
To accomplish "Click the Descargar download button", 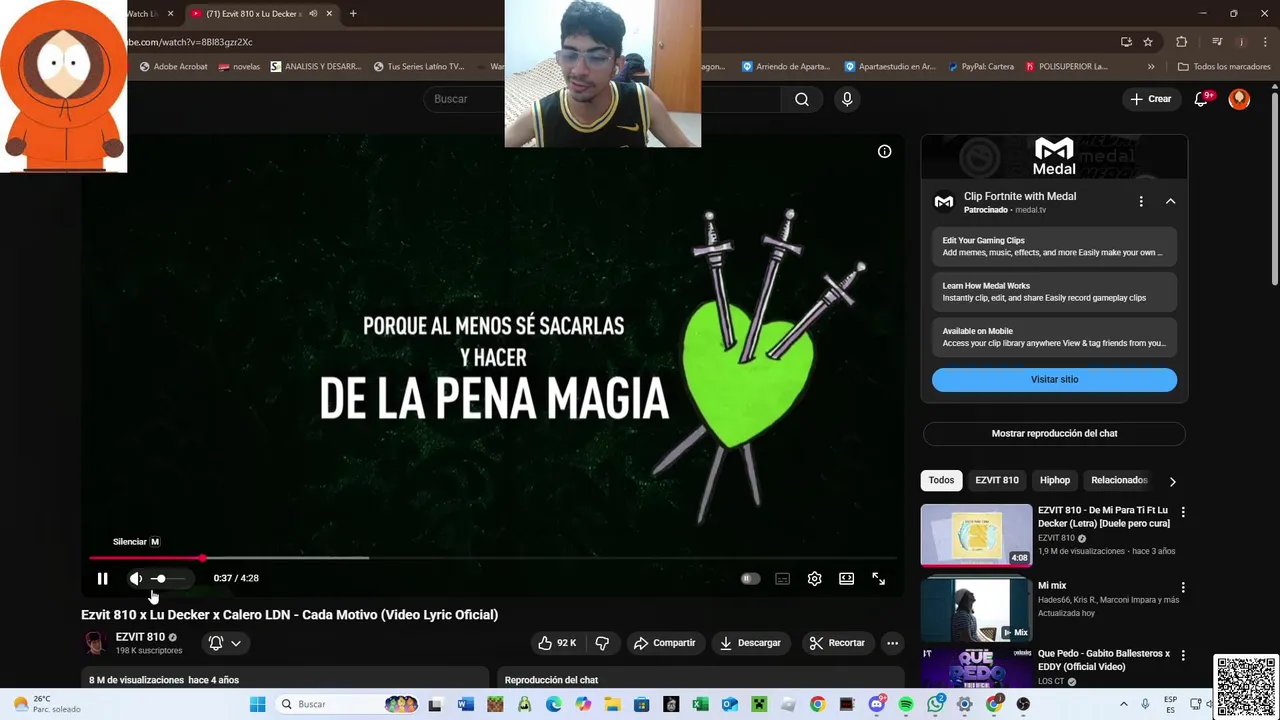I will (x=750, y=643).
